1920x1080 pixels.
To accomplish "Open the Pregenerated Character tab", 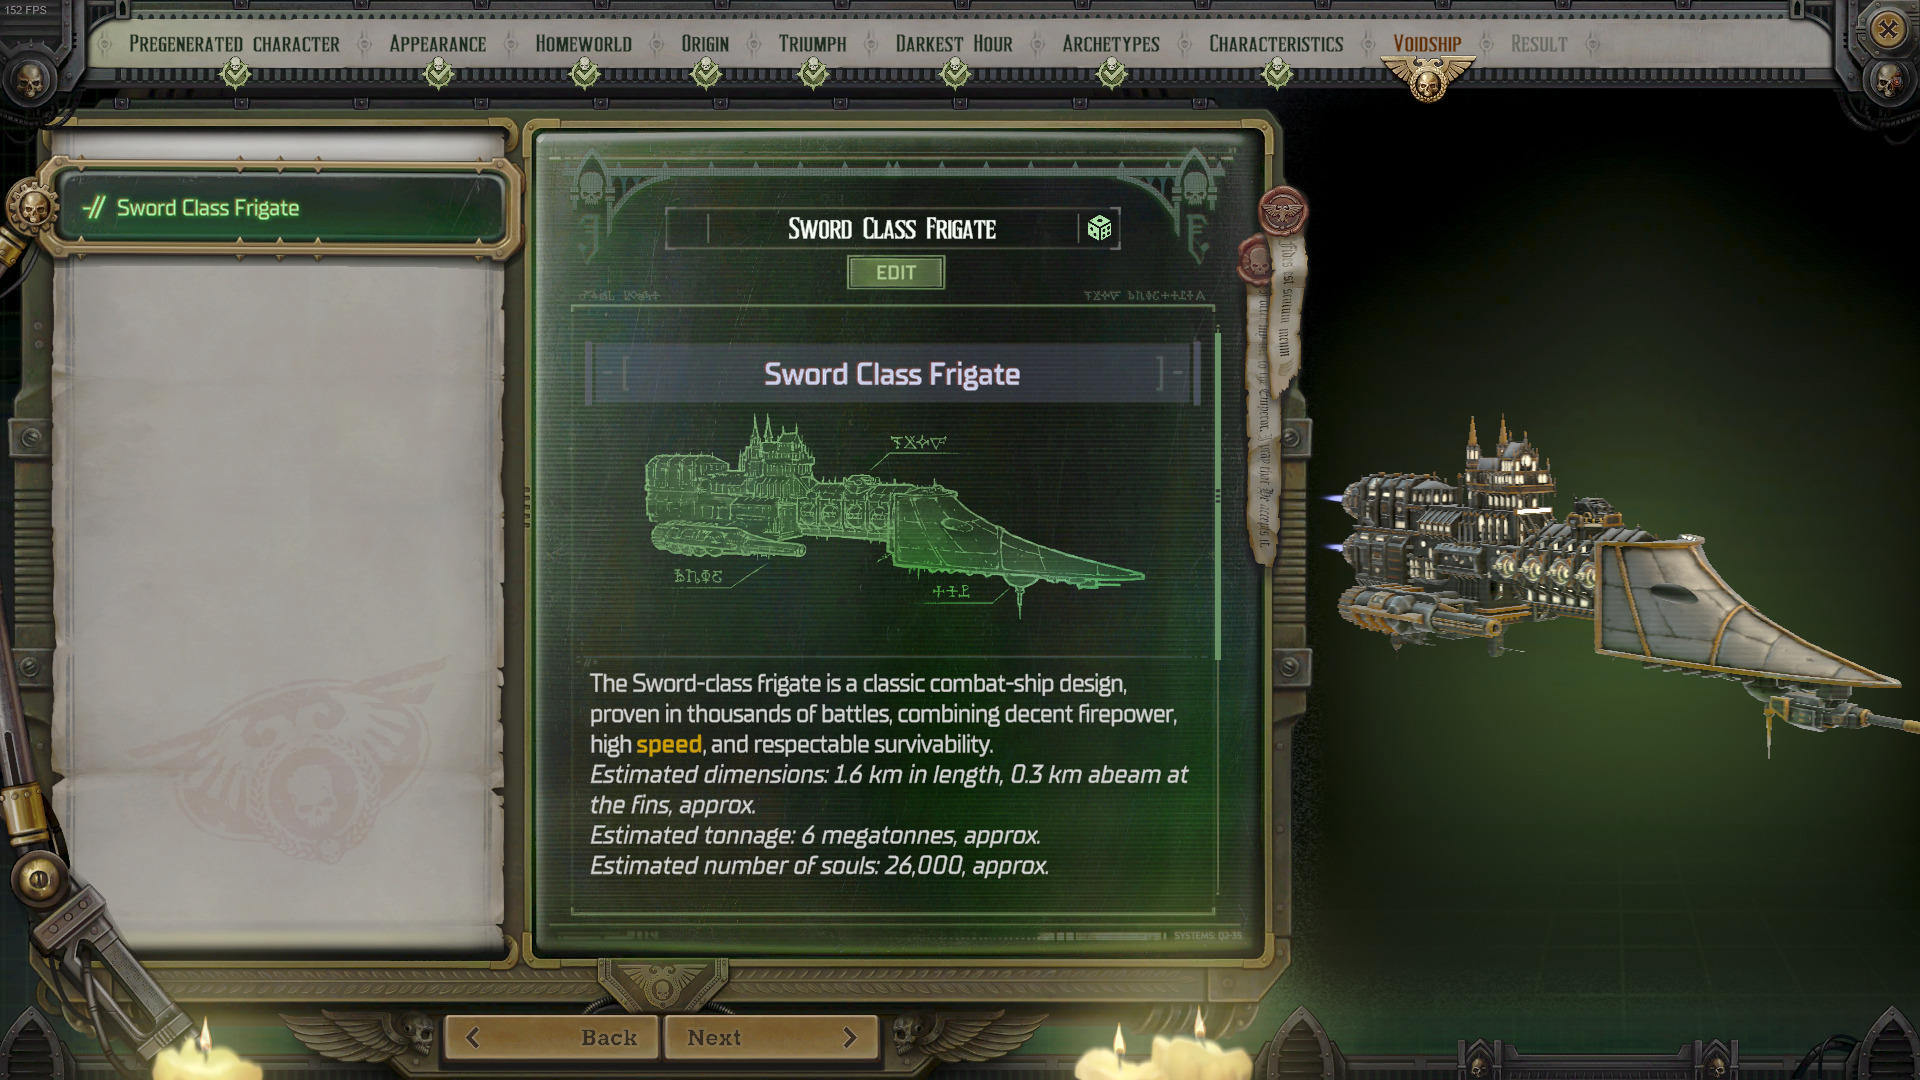I will click(234, 44).
